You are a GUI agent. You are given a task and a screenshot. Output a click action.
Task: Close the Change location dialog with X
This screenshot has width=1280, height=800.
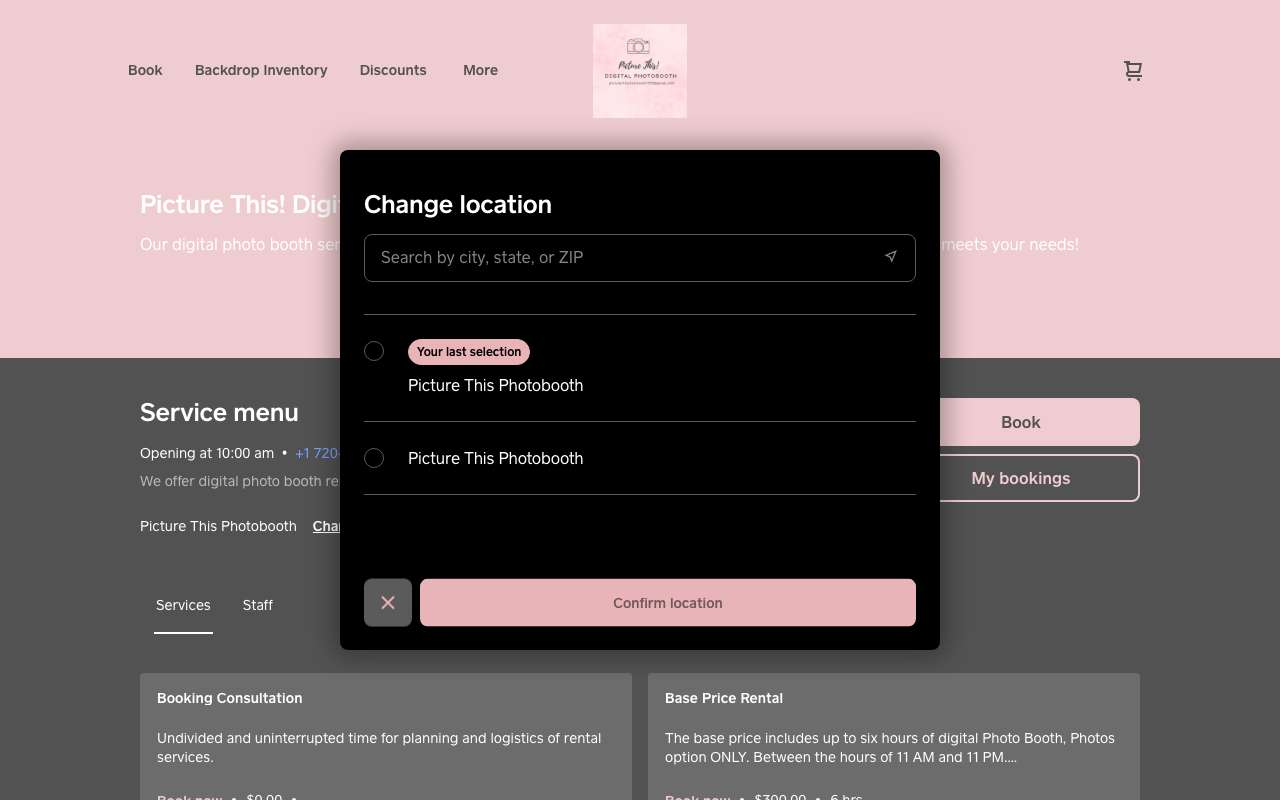coord(388,603)
